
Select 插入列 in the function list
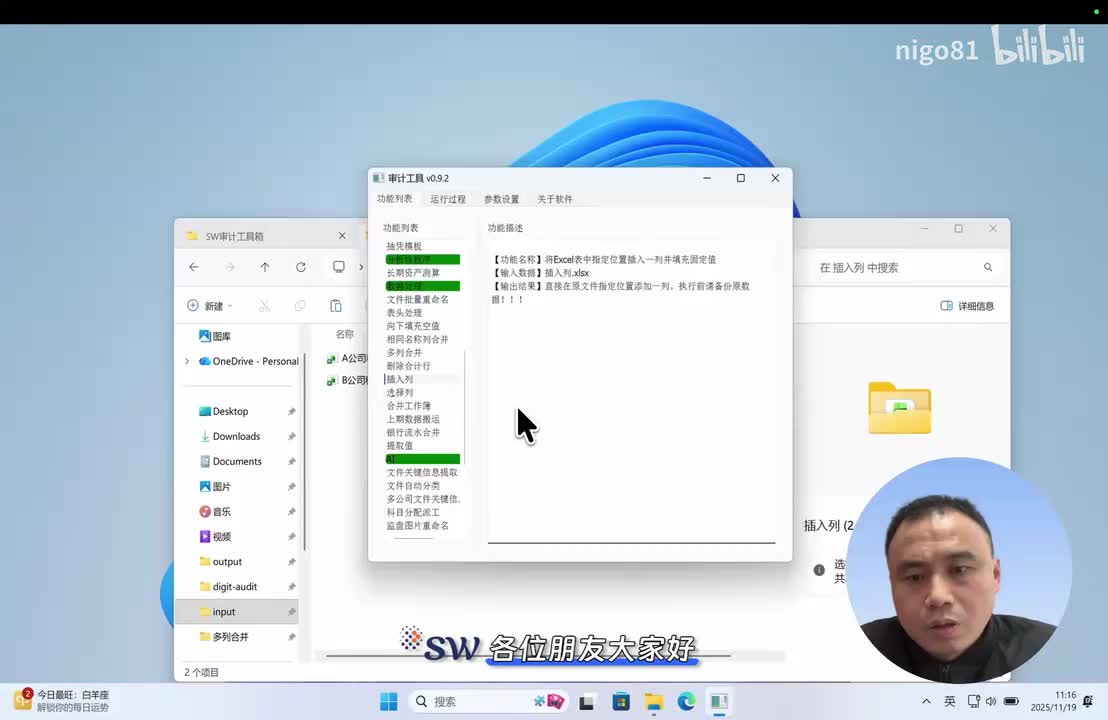coord(400,379)
